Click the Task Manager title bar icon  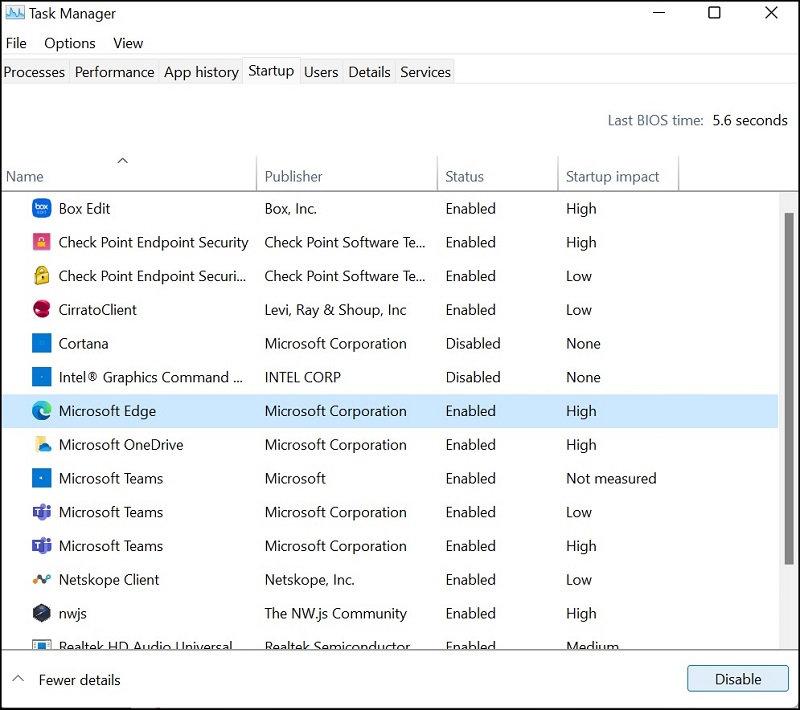(x=15, y=13)
